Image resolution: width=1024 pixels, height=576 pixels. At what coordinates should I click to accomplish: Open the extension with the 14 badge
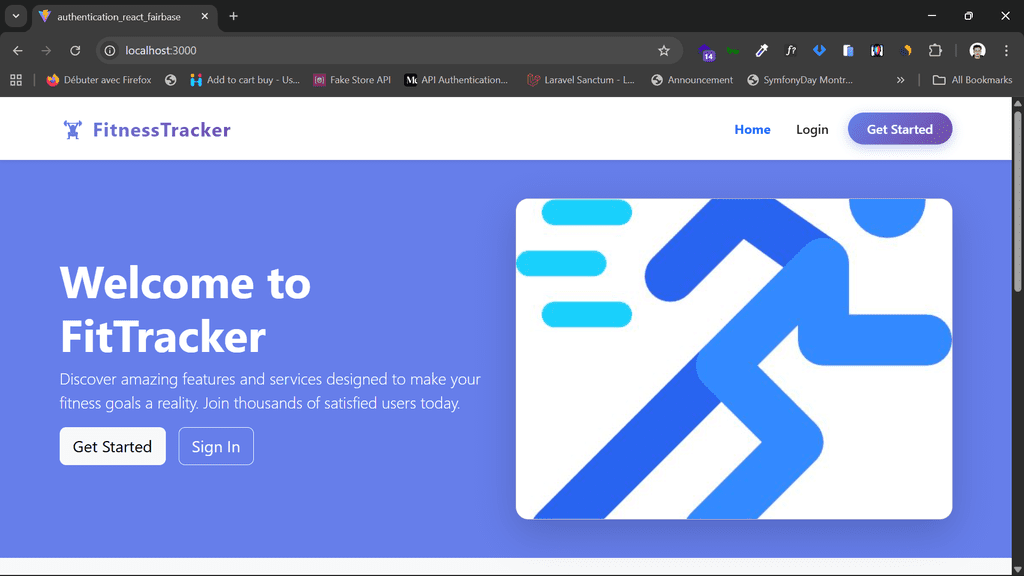[706, 52]
